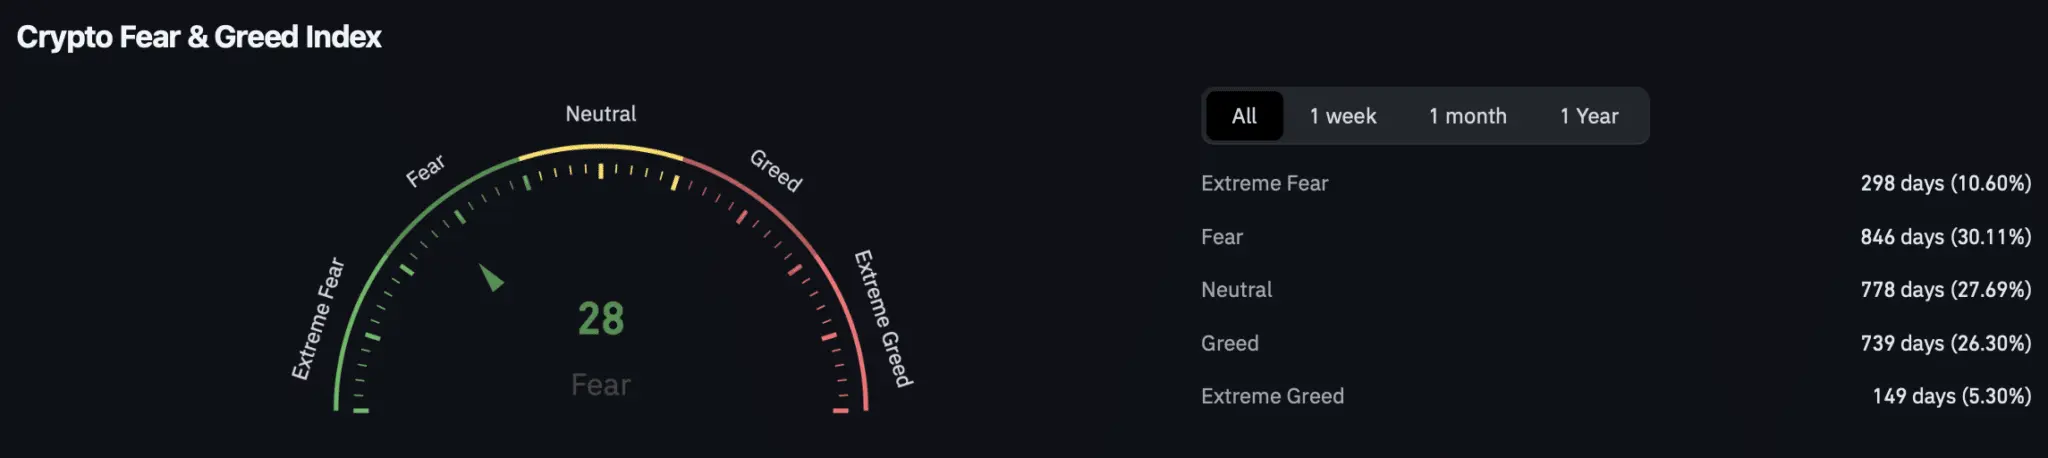Switch to the 1 month tab
This screenshot has width=2048, height=458.
click(x=1467, y=116)
